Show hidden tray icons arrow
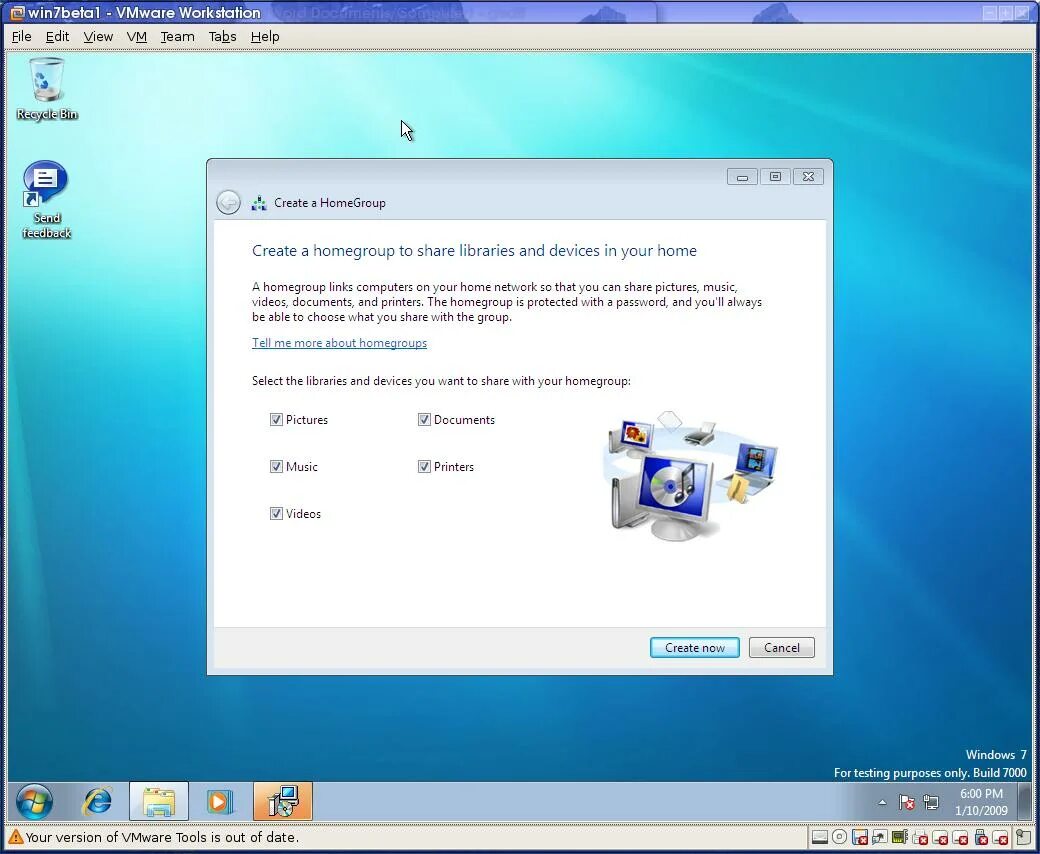This screenshot has width=1040, height=854. [x=882, y=803]
